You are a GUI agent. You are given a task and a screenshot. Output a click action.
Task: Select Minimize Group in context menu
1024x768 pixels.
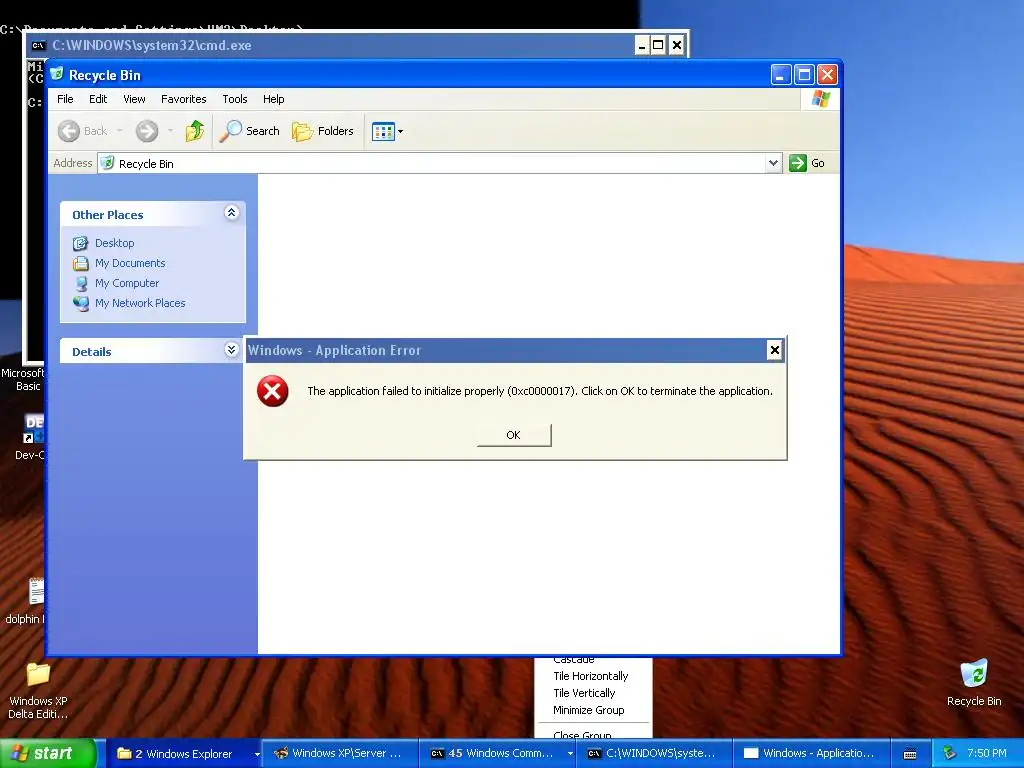coord(588,710)
